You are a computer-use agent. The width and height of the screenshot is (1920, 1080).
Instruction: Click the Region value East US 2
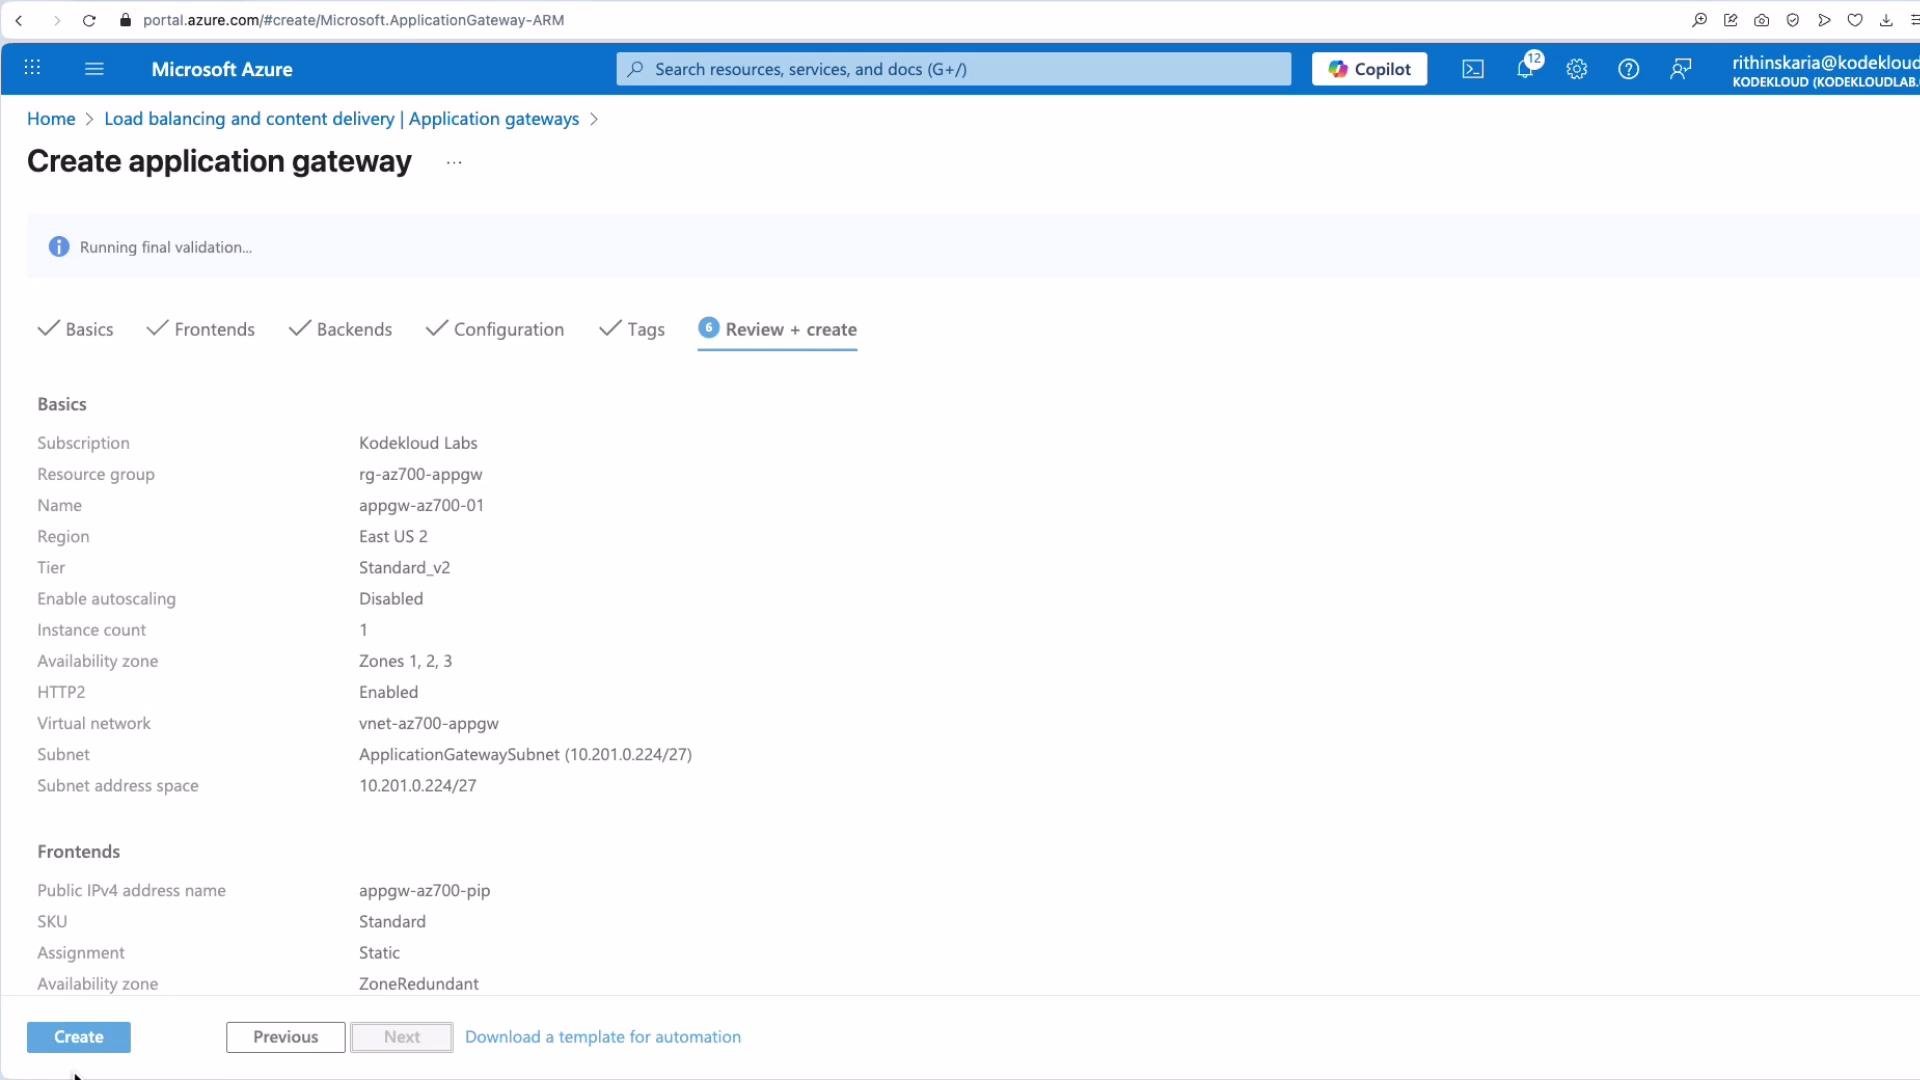(x=393, y=536)
